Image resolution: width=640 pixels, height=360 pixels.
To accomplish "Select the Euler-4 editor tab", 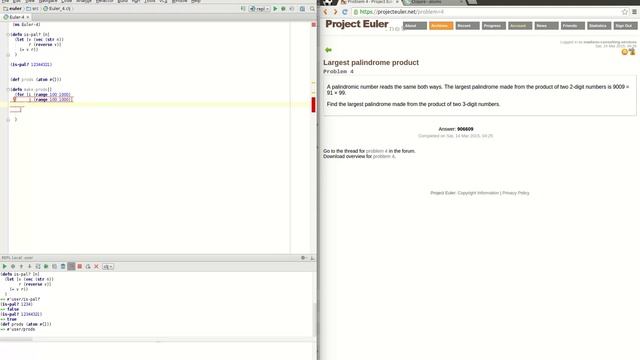I will [x=15, y=17].
